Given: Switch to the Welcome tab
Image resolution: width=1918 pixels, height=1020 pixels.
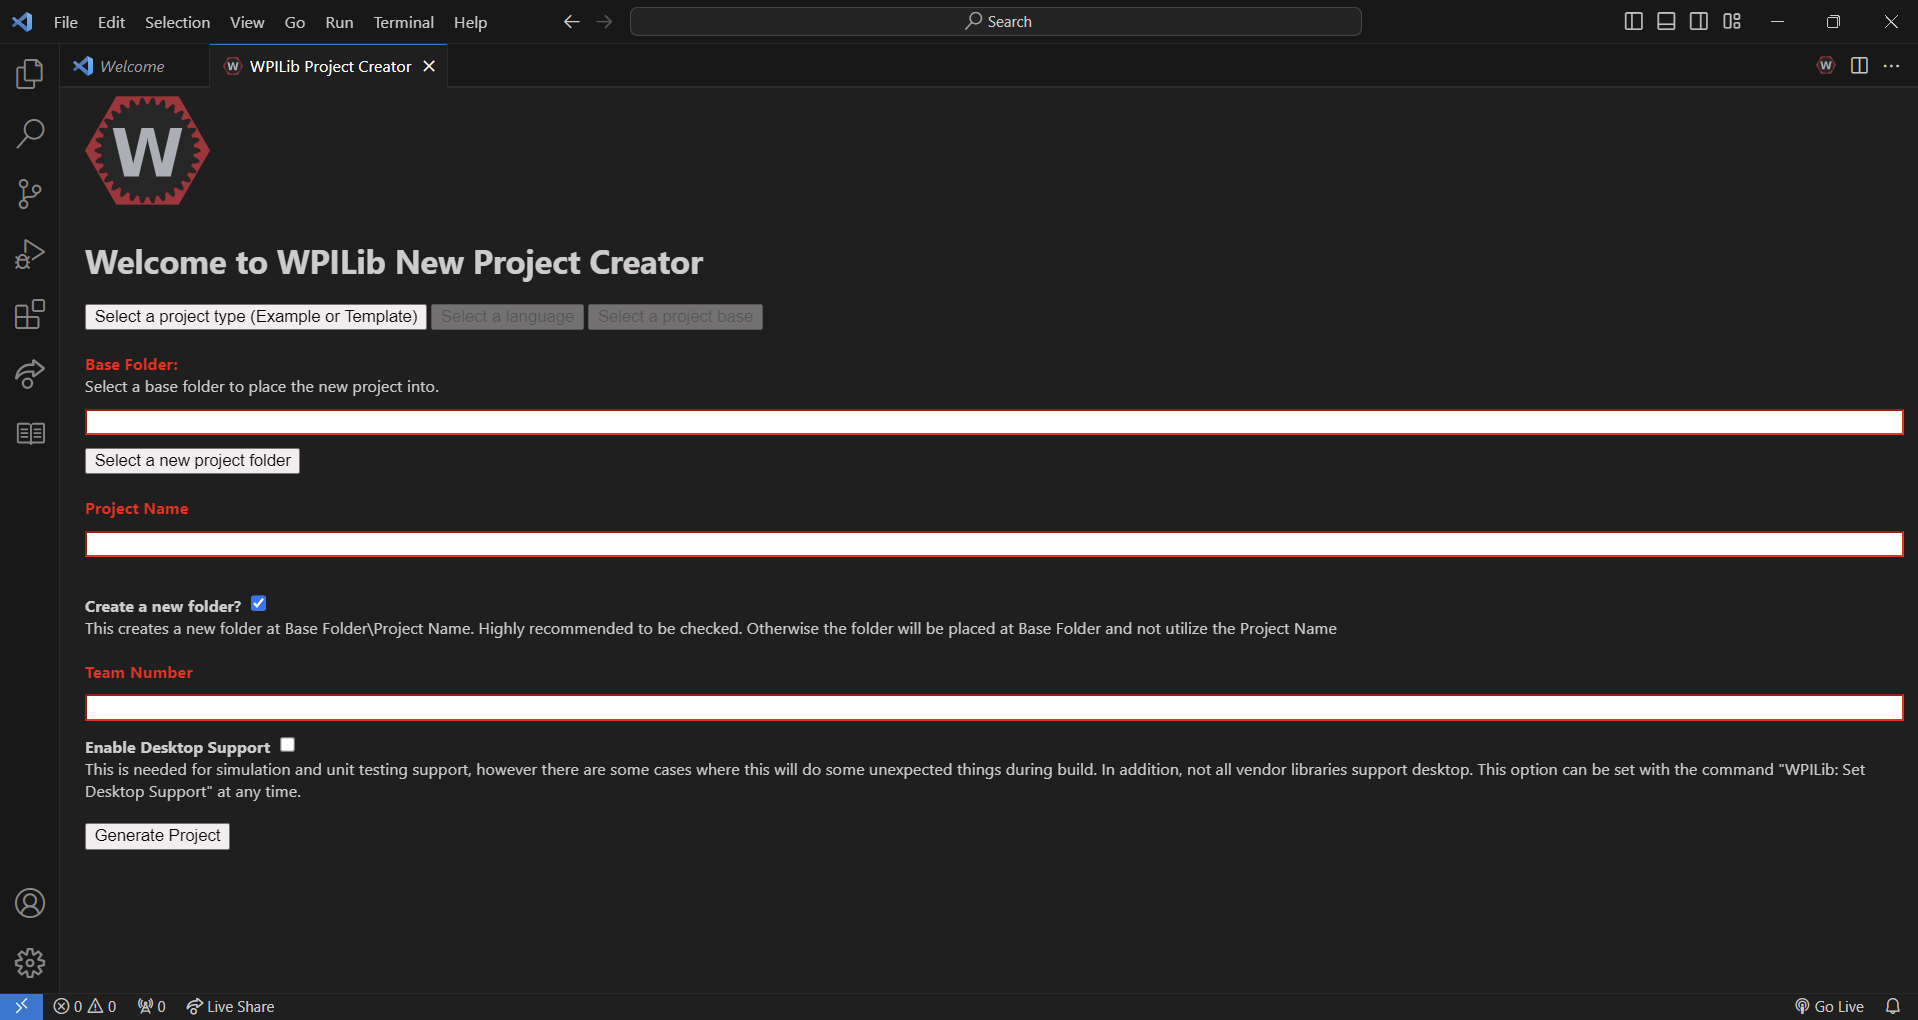Looking at the screenshot, I should pos(134,66).
